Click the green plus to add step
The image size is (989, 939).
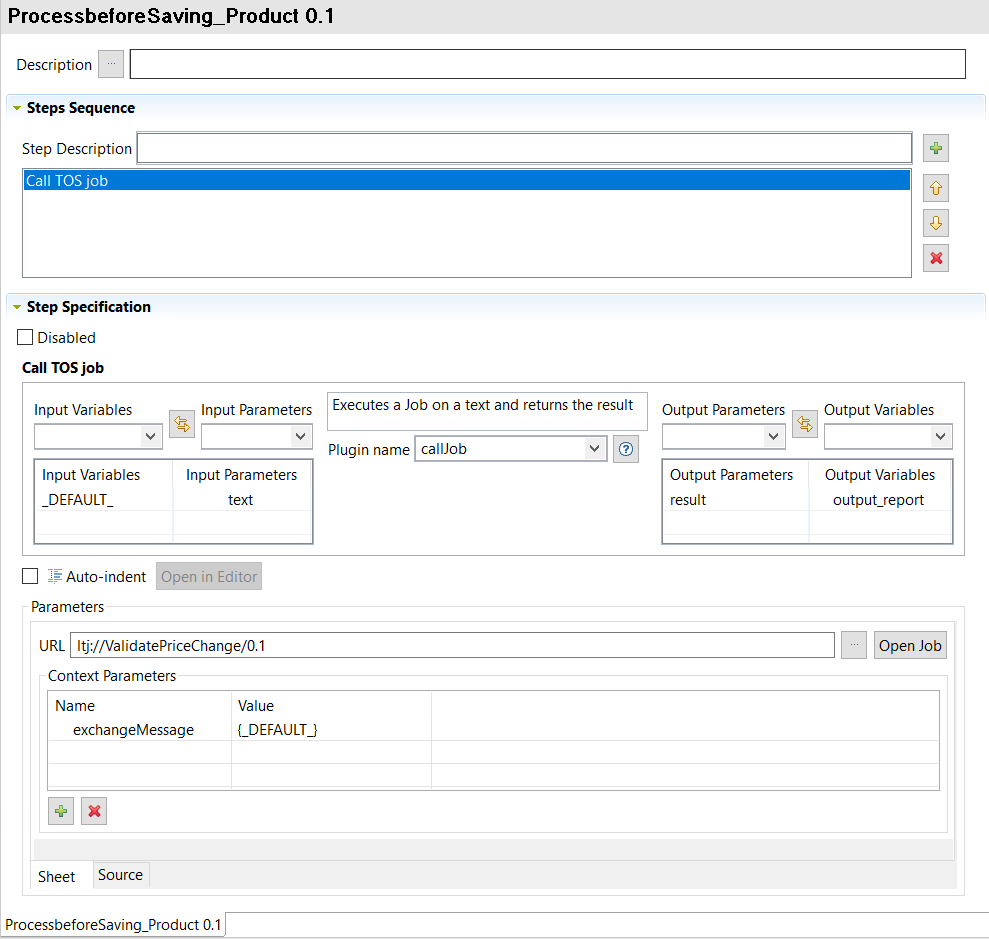tap(935, 149)
